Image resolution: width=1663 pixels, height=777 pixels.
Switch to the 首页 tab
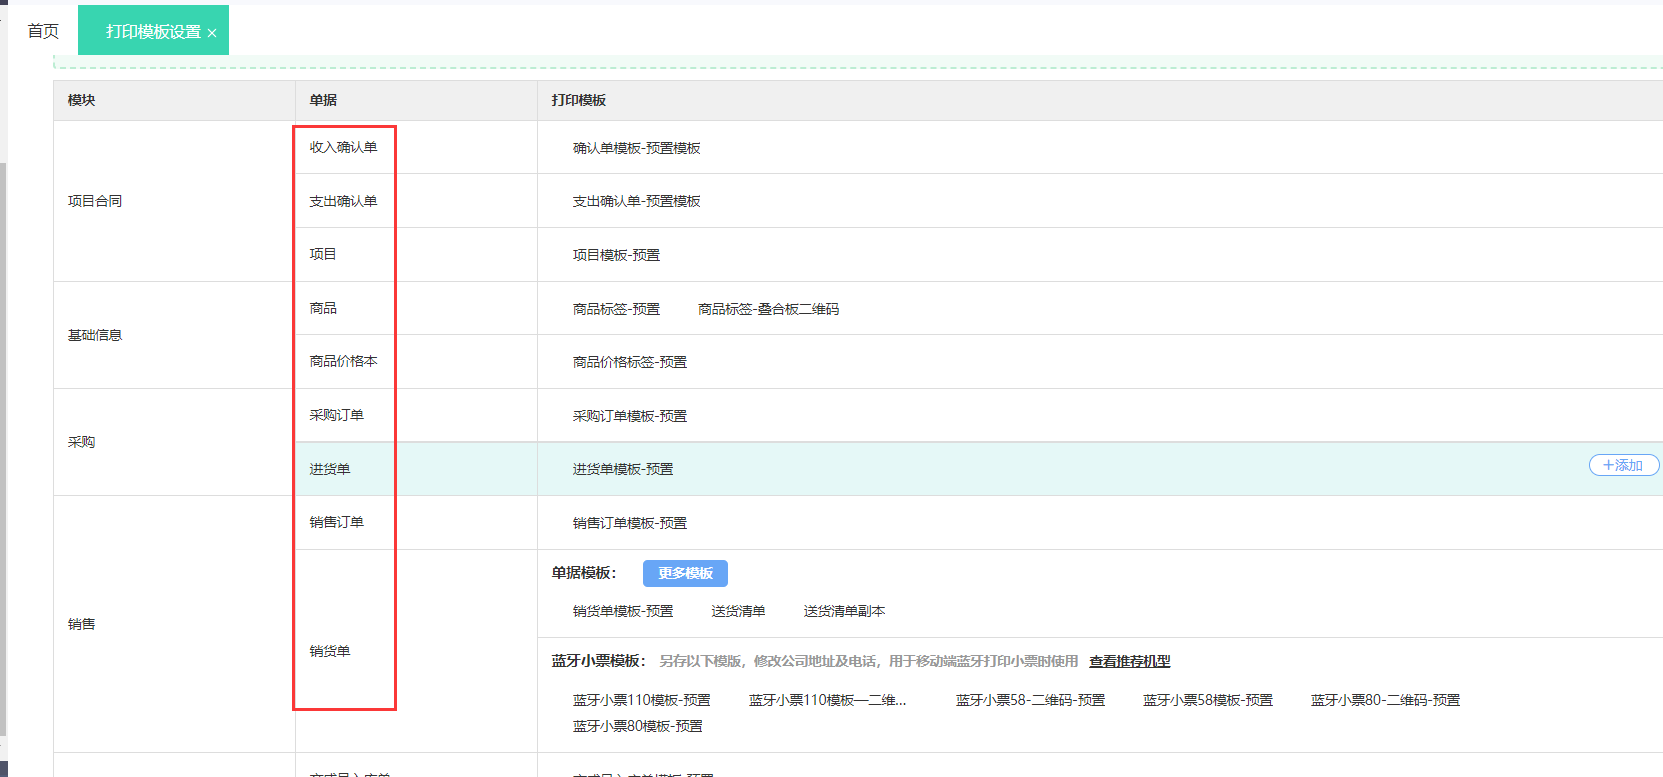pos(43,31)
